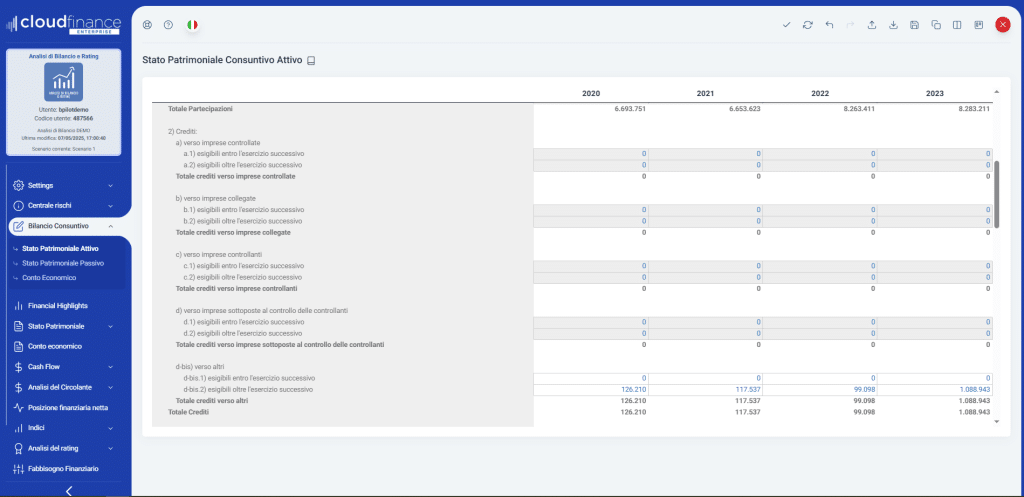Screen dimensions: 1024x497
Task: Edit d-bis.2 value 117.537 for 2021
Action: click(705, 389)
